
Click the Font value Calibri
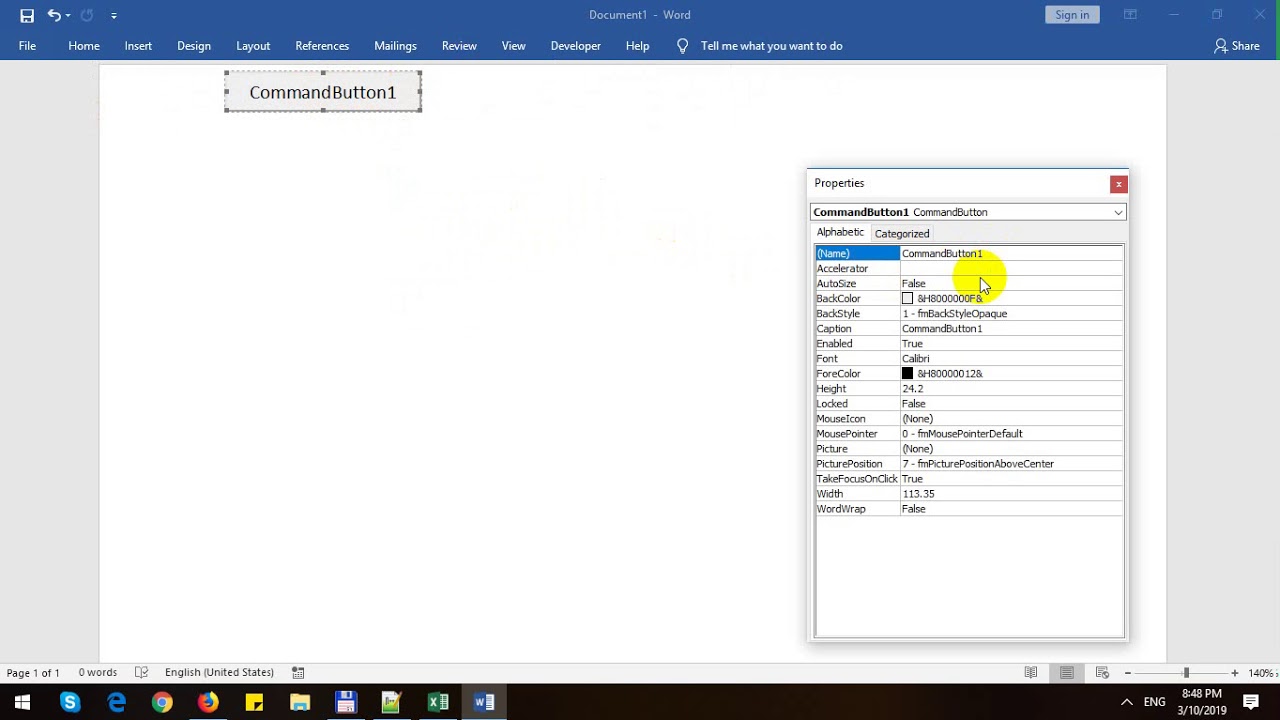point(916,359)
